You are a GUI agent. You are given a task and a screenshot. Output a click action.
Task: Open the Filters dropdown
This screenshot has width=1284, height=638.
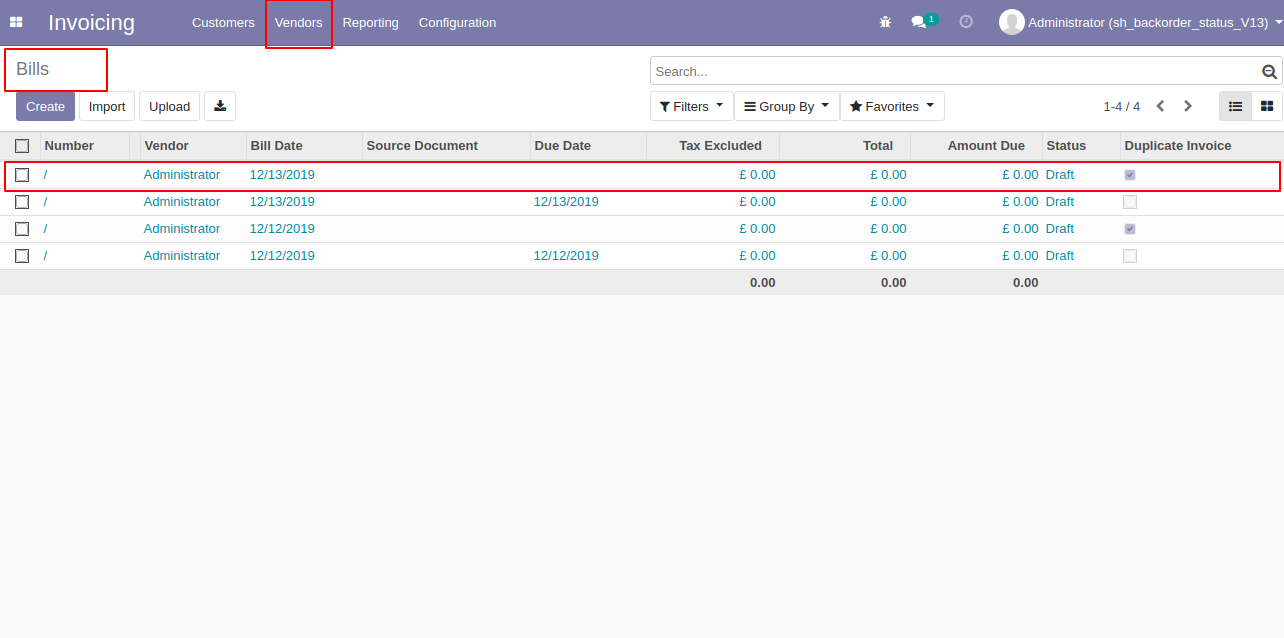(691, 106)
